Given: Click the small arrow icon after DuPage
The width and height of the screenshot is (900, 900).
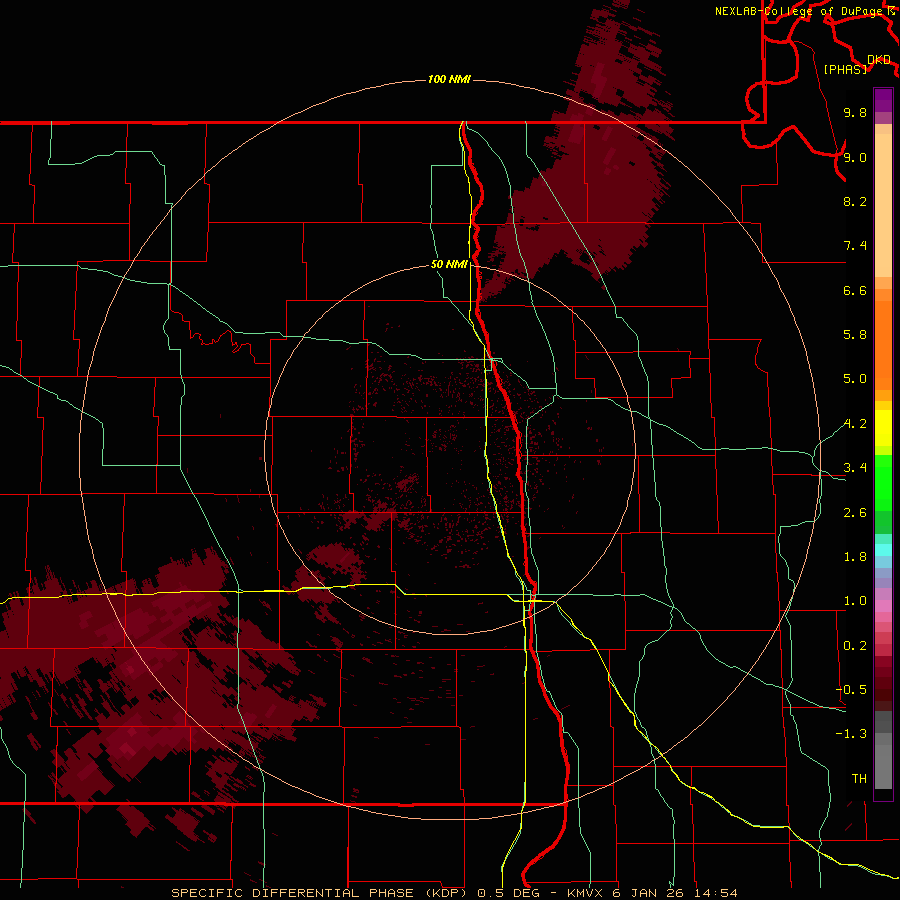Looking at the screenshot, I should pos(891,11).
